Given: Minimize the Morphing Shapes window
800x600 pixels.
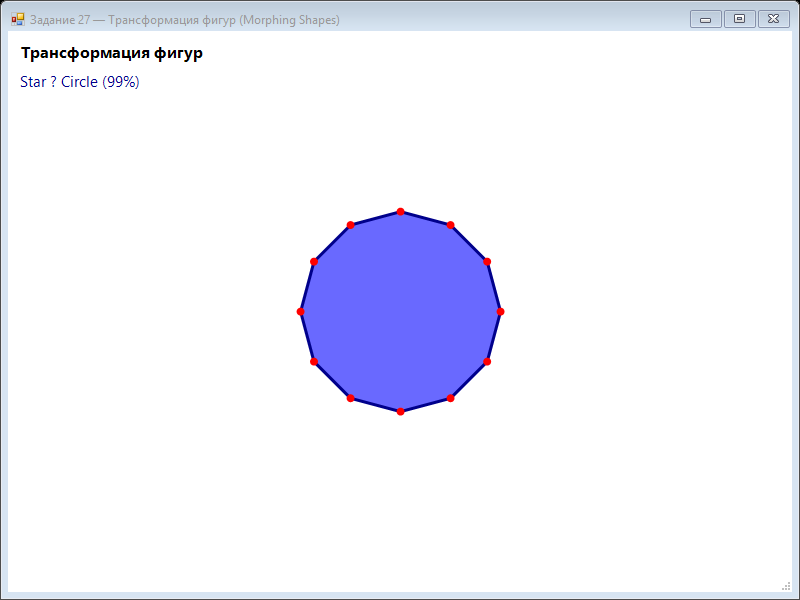Looking at the screenshot, I should click(x=706, y=19).
